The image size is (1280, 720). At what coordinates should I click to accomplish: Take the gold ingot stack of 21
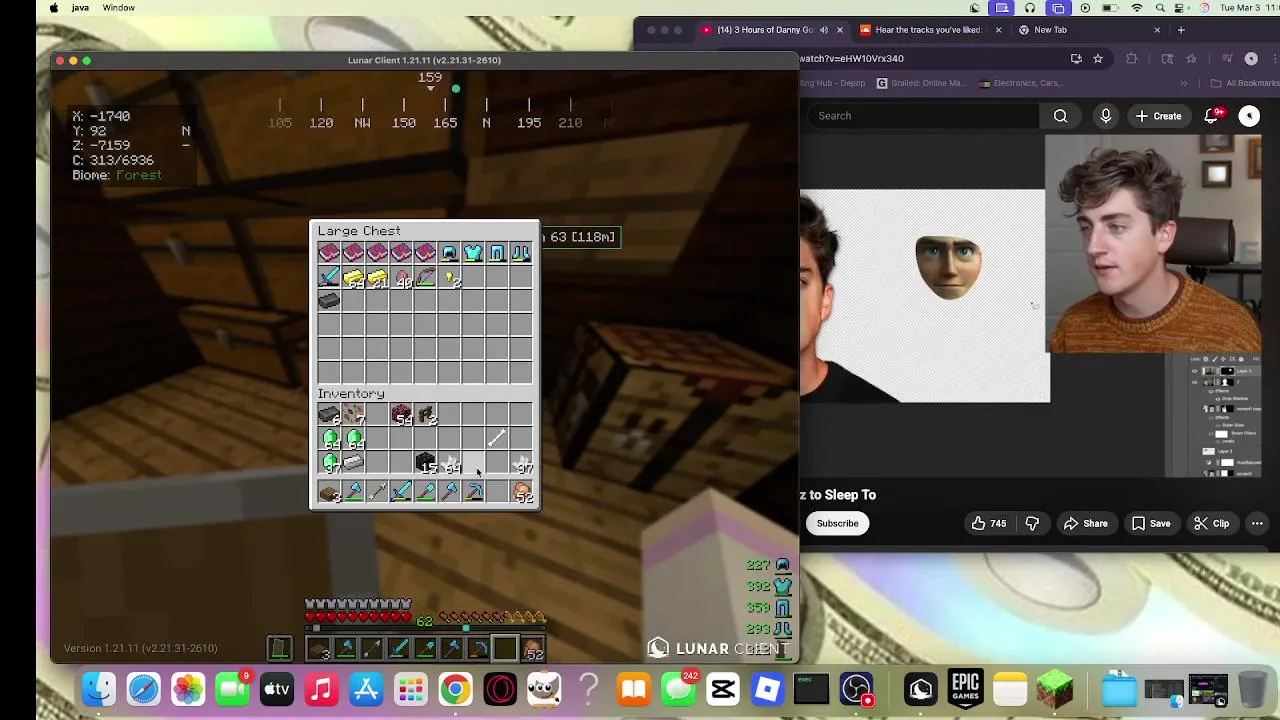377,278
